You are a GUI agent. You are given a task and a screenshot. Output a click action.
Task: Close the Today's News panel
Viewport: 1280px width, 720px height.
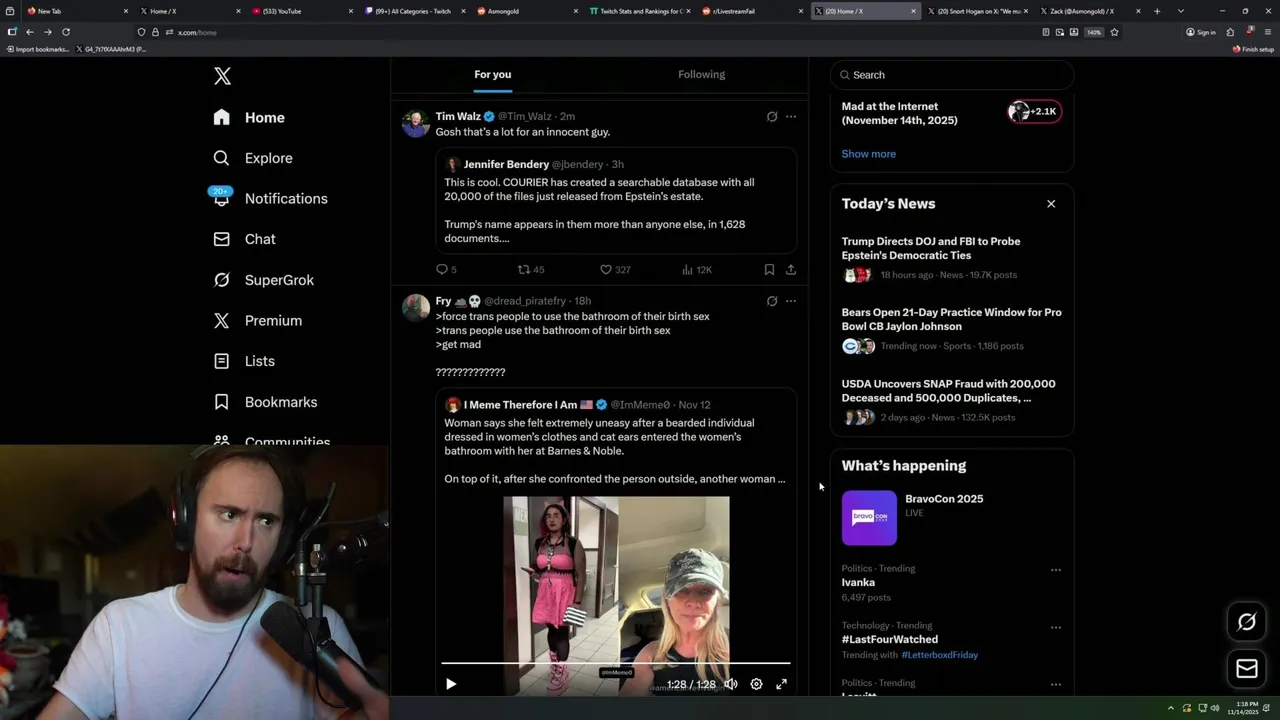pyautogui.click(x=1051, y=204)
